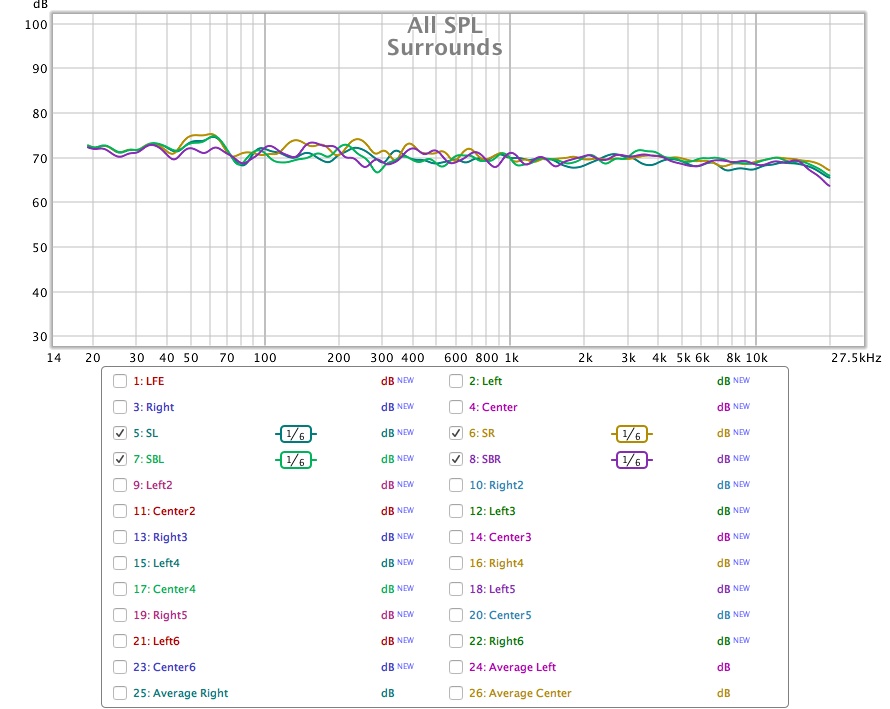Viewport: 890px width, 709px height.
Task: Enable the 11: Center2 trace checkbox
Action: tap(120, 511)
